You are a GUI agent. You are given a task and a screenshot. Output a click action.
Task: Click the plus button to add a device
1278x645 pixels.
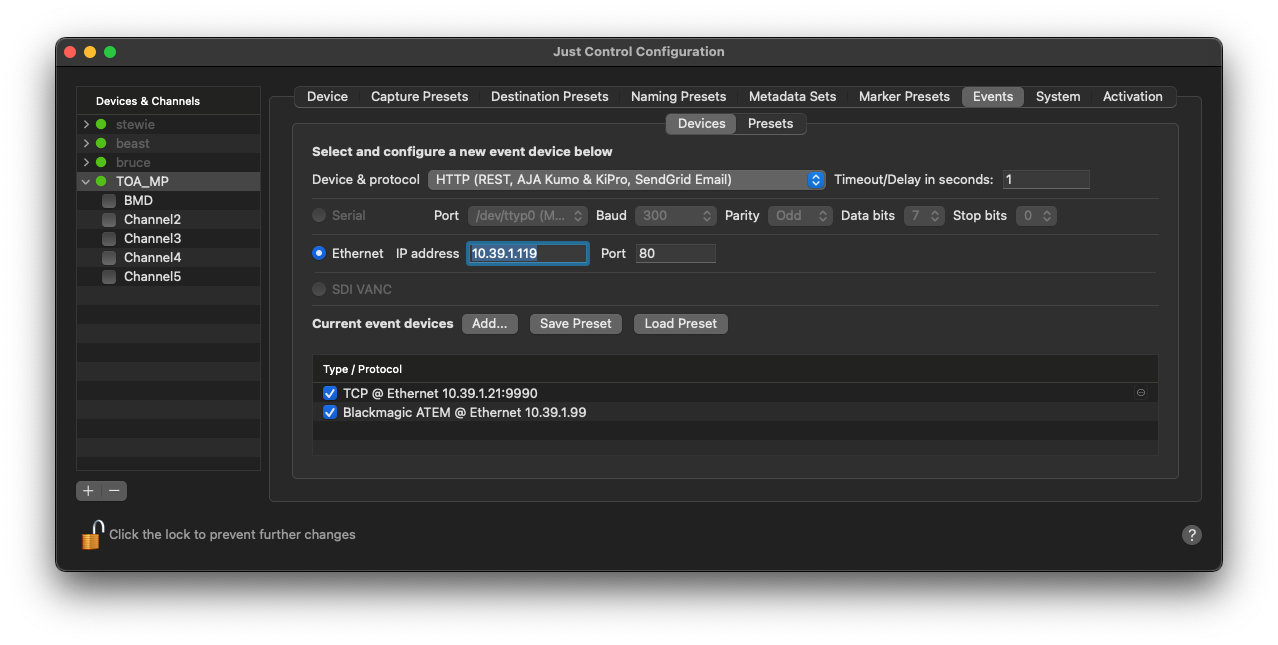click(88, 491)
